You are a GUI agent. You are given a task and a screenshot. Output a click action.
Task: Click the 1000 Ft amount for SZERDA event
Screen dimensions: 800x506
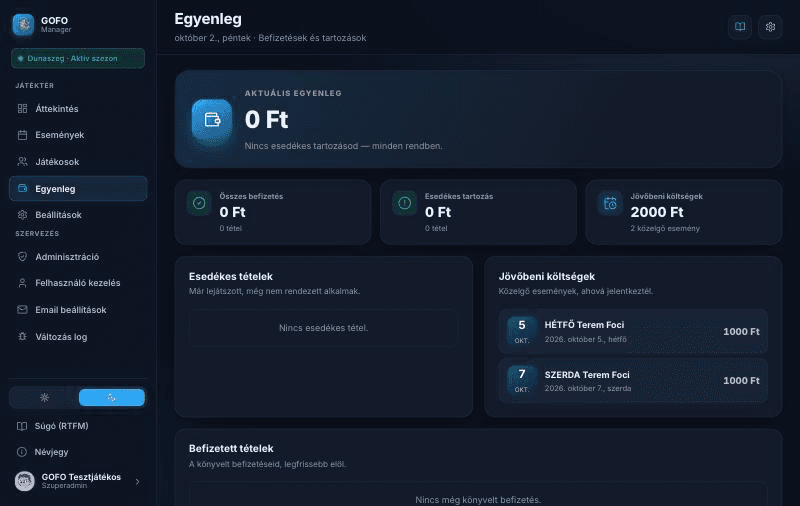[x=741, y=381]
